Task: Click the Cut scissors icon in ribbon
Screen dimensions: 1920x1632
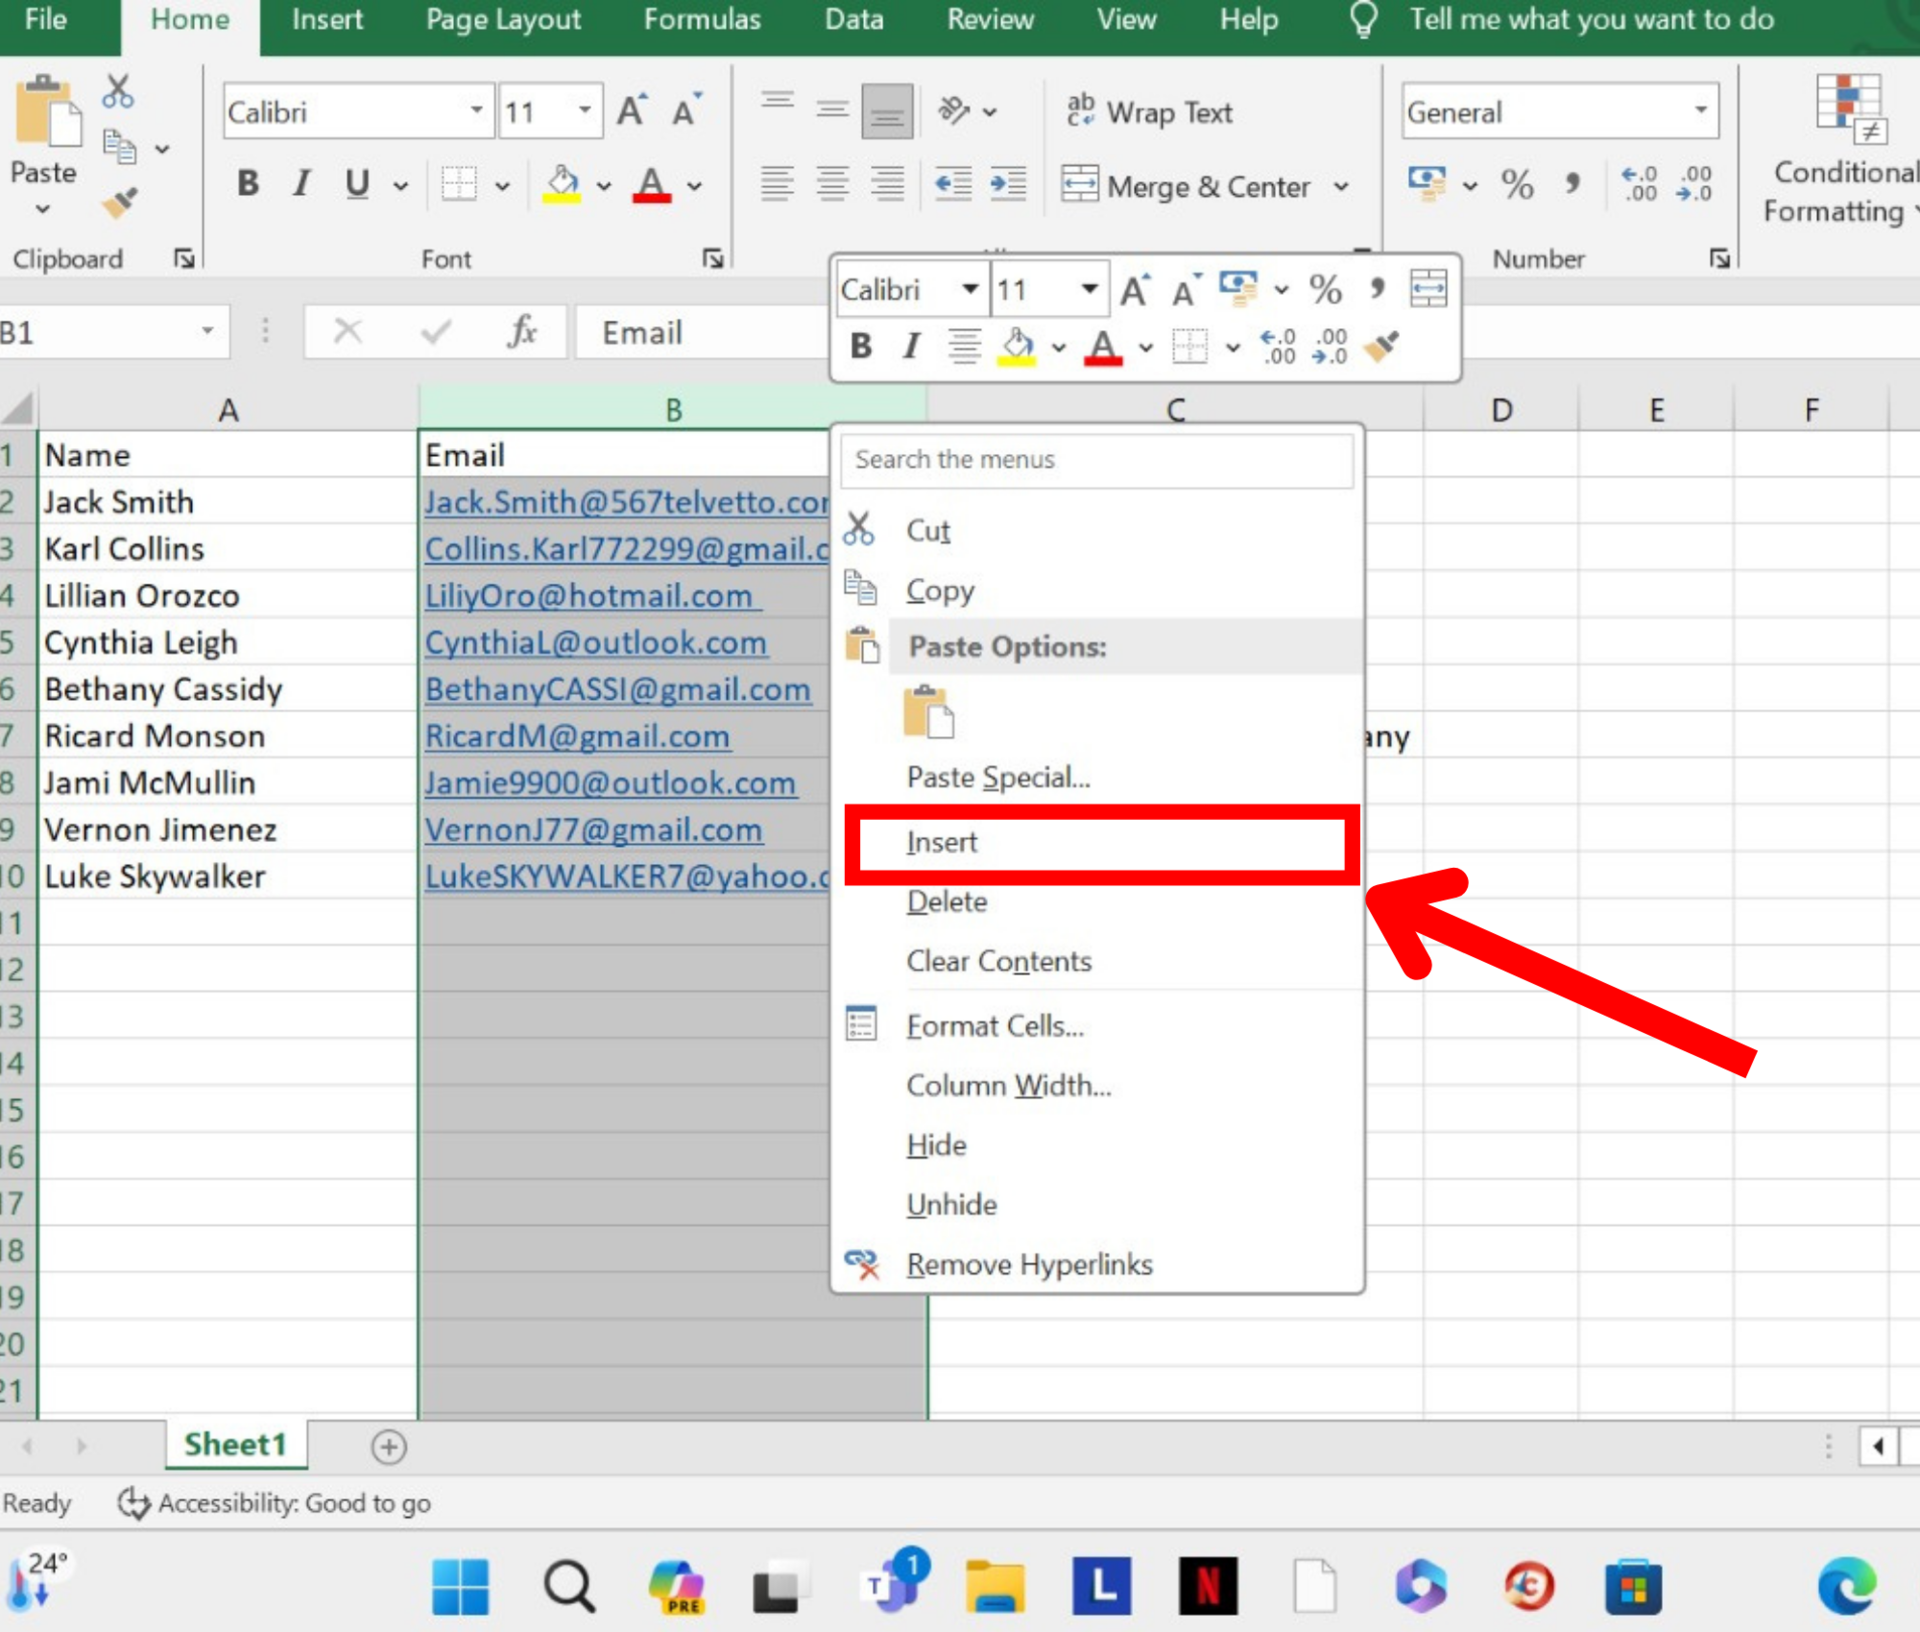Action: click(x=118, y=92)
